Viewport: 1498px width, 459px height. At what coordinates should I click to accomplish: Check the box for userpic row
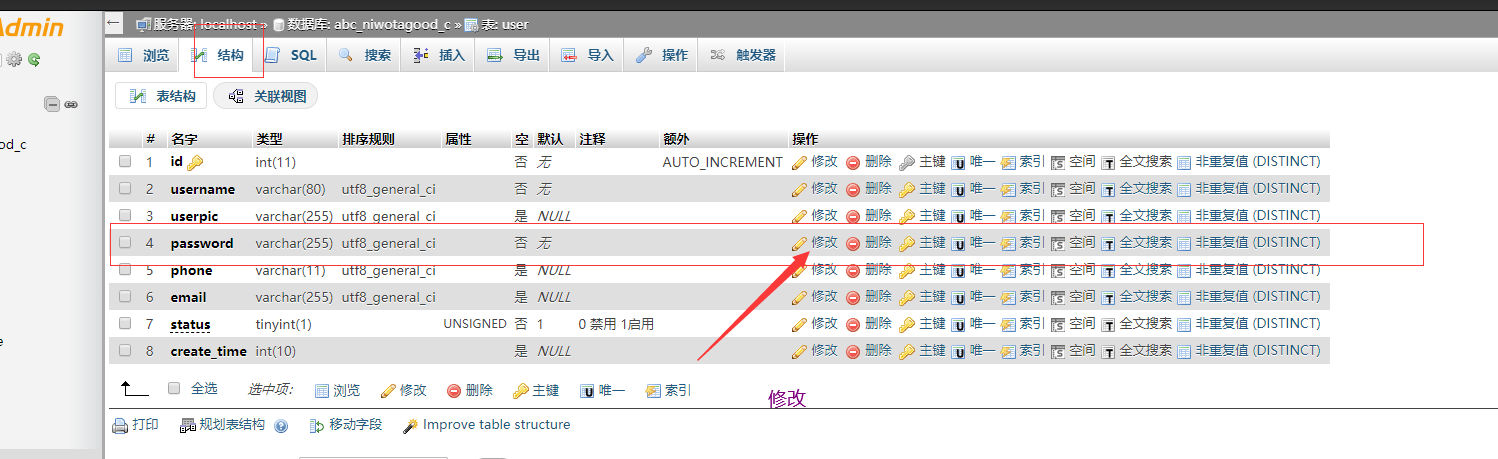(125, 215)
